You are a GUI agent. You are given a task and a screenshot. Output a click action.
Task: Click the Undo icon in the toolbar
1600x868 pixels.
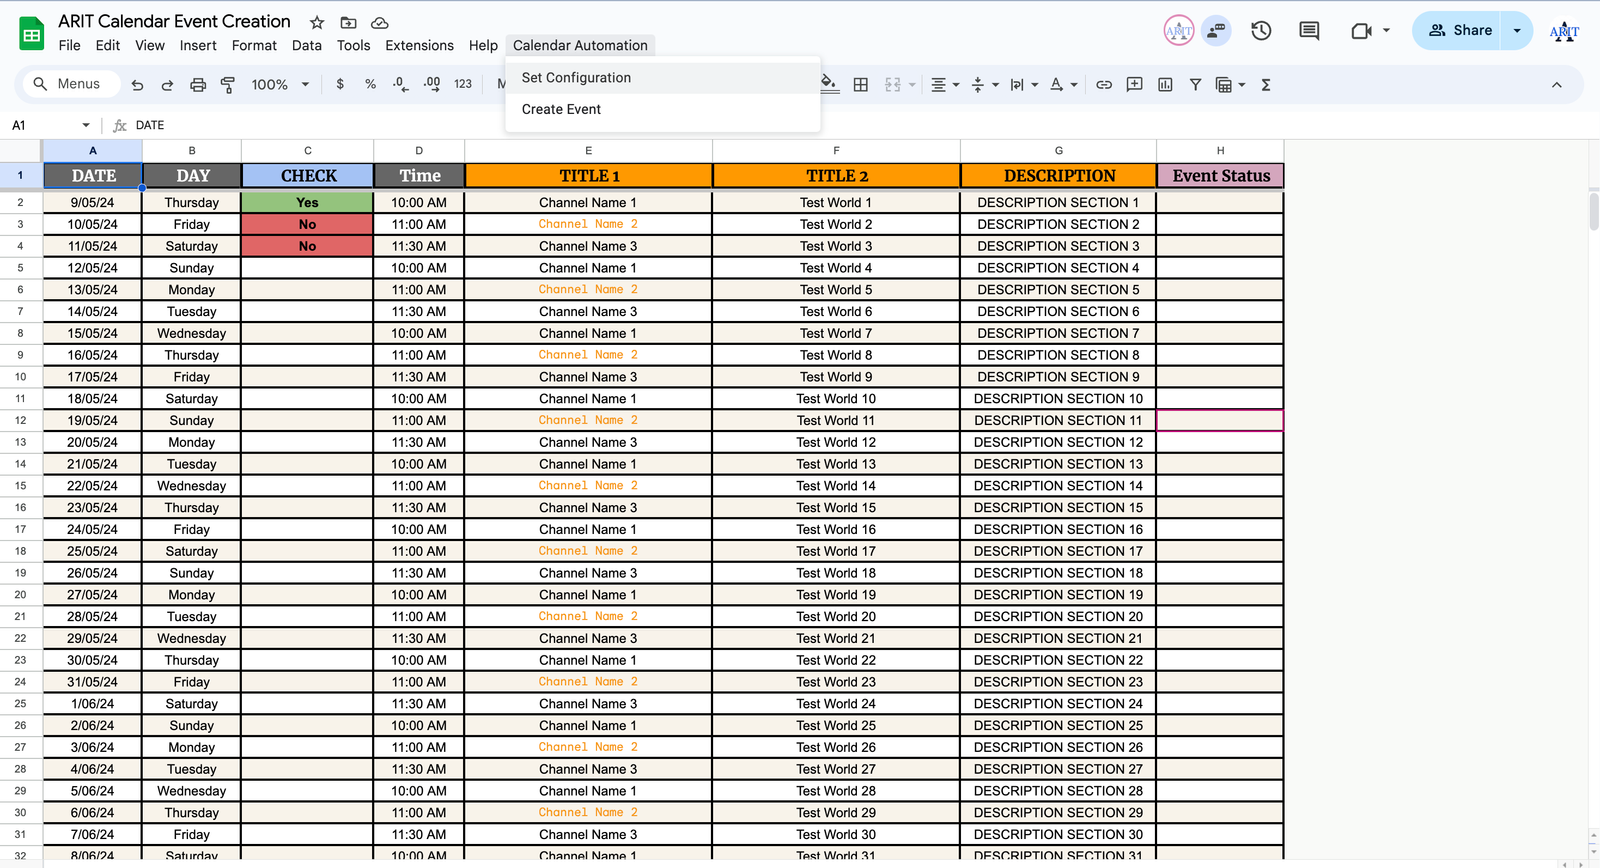pos(138,85)
